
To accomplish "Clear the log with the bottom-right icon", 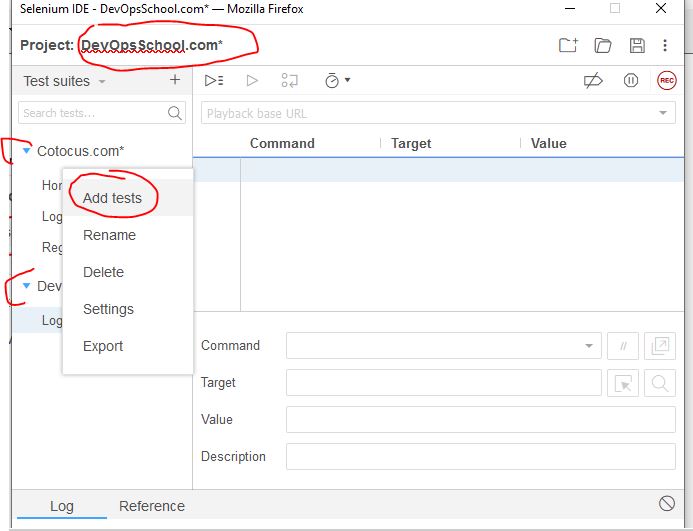I will [x=667, y=504].
